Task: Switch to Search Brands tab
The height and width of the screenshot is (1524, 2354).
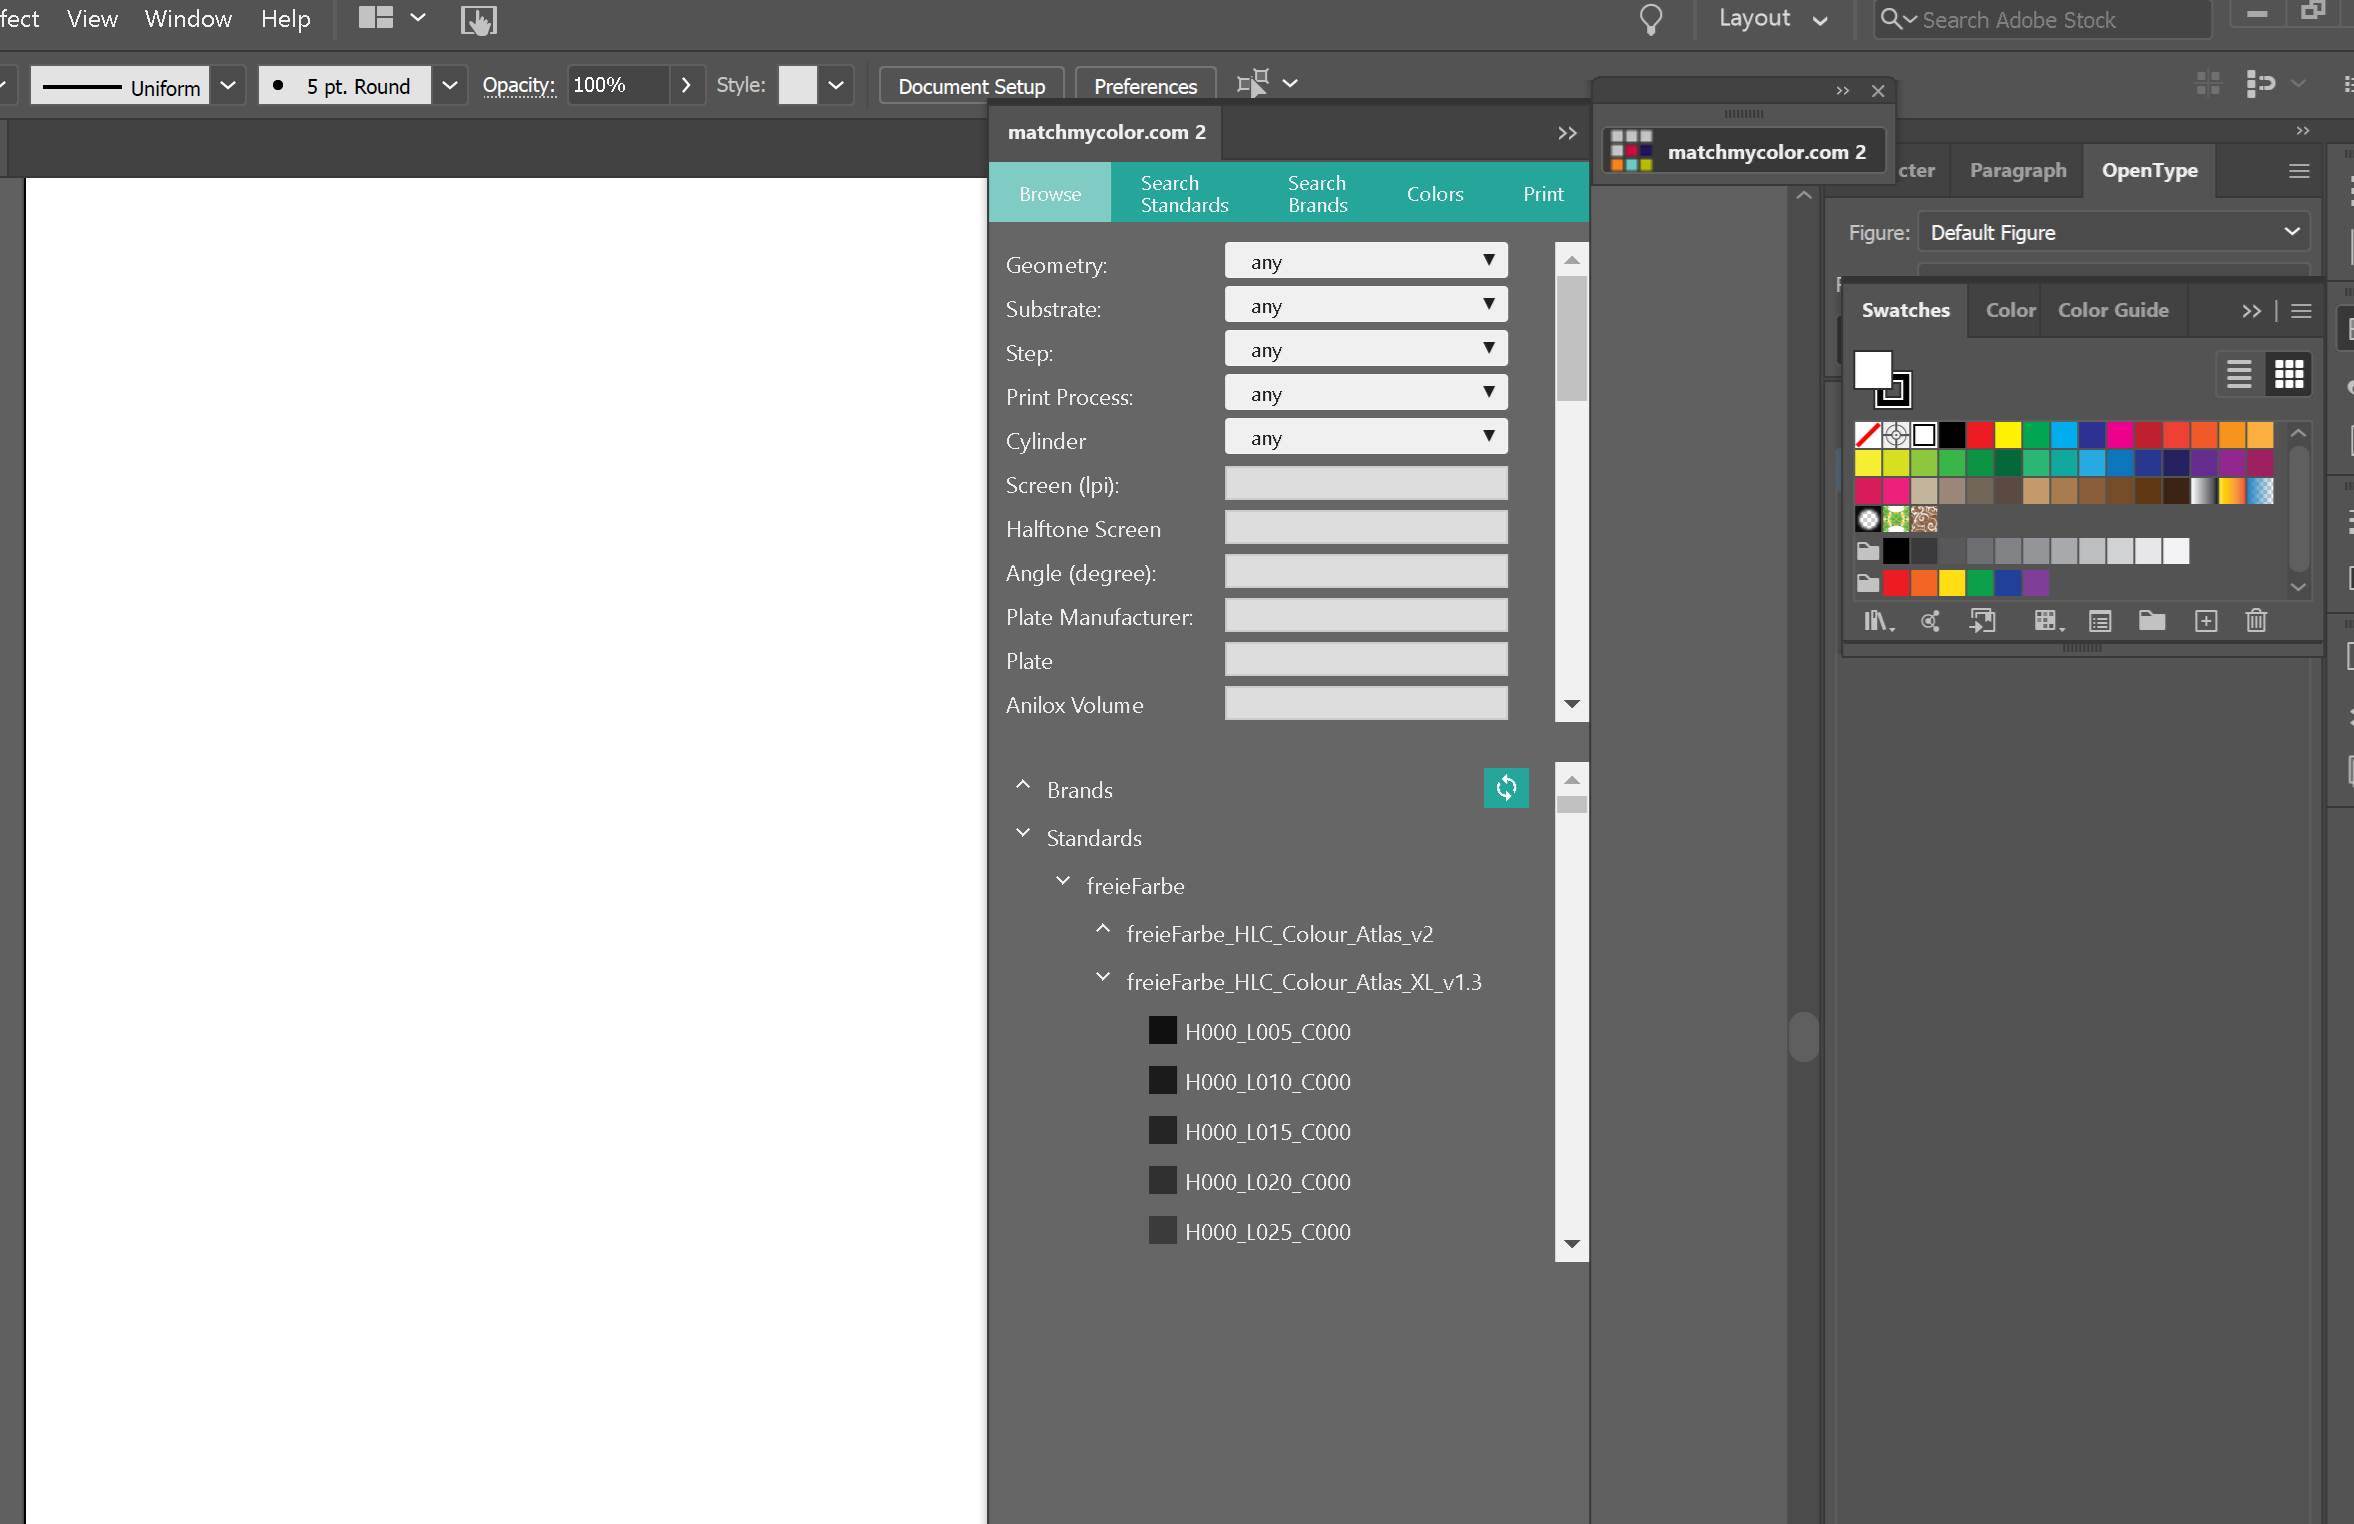Action: [x=1317, y=193]
